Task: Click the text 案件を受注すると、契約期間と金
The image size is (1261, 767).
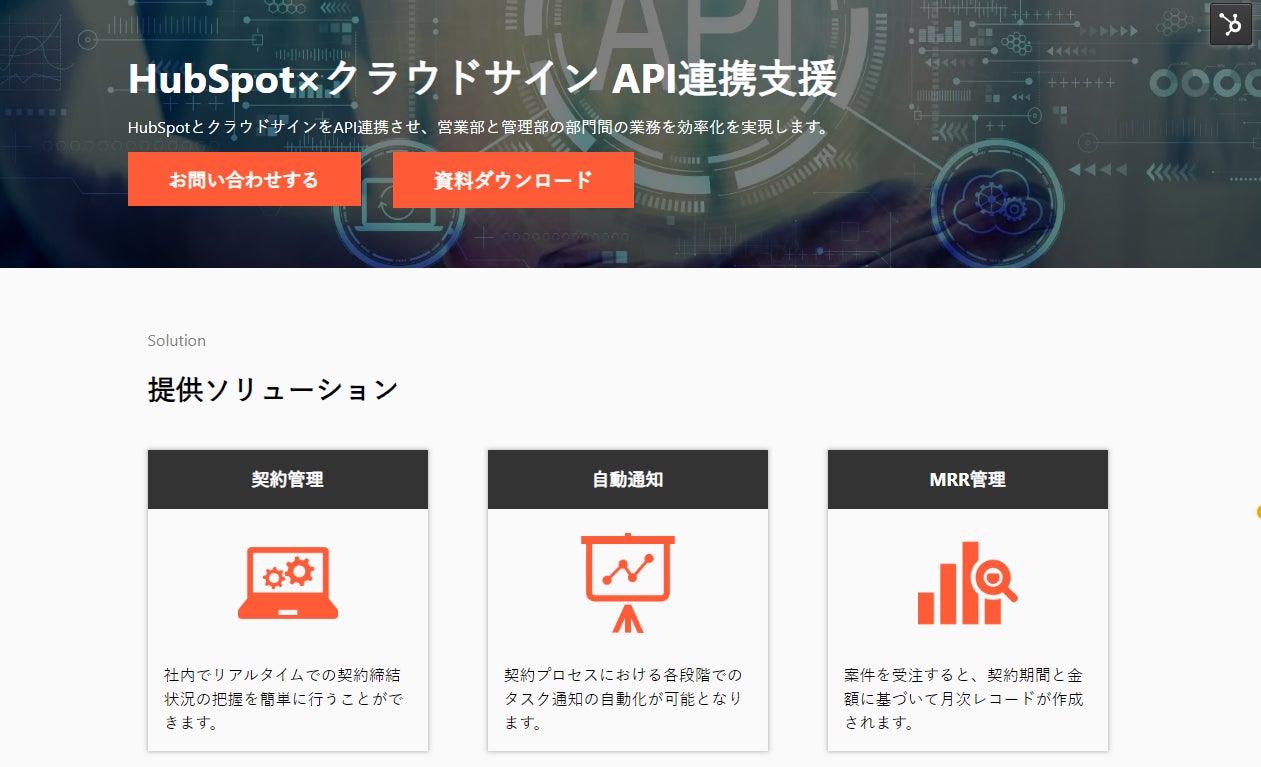Action: [963, 675]
